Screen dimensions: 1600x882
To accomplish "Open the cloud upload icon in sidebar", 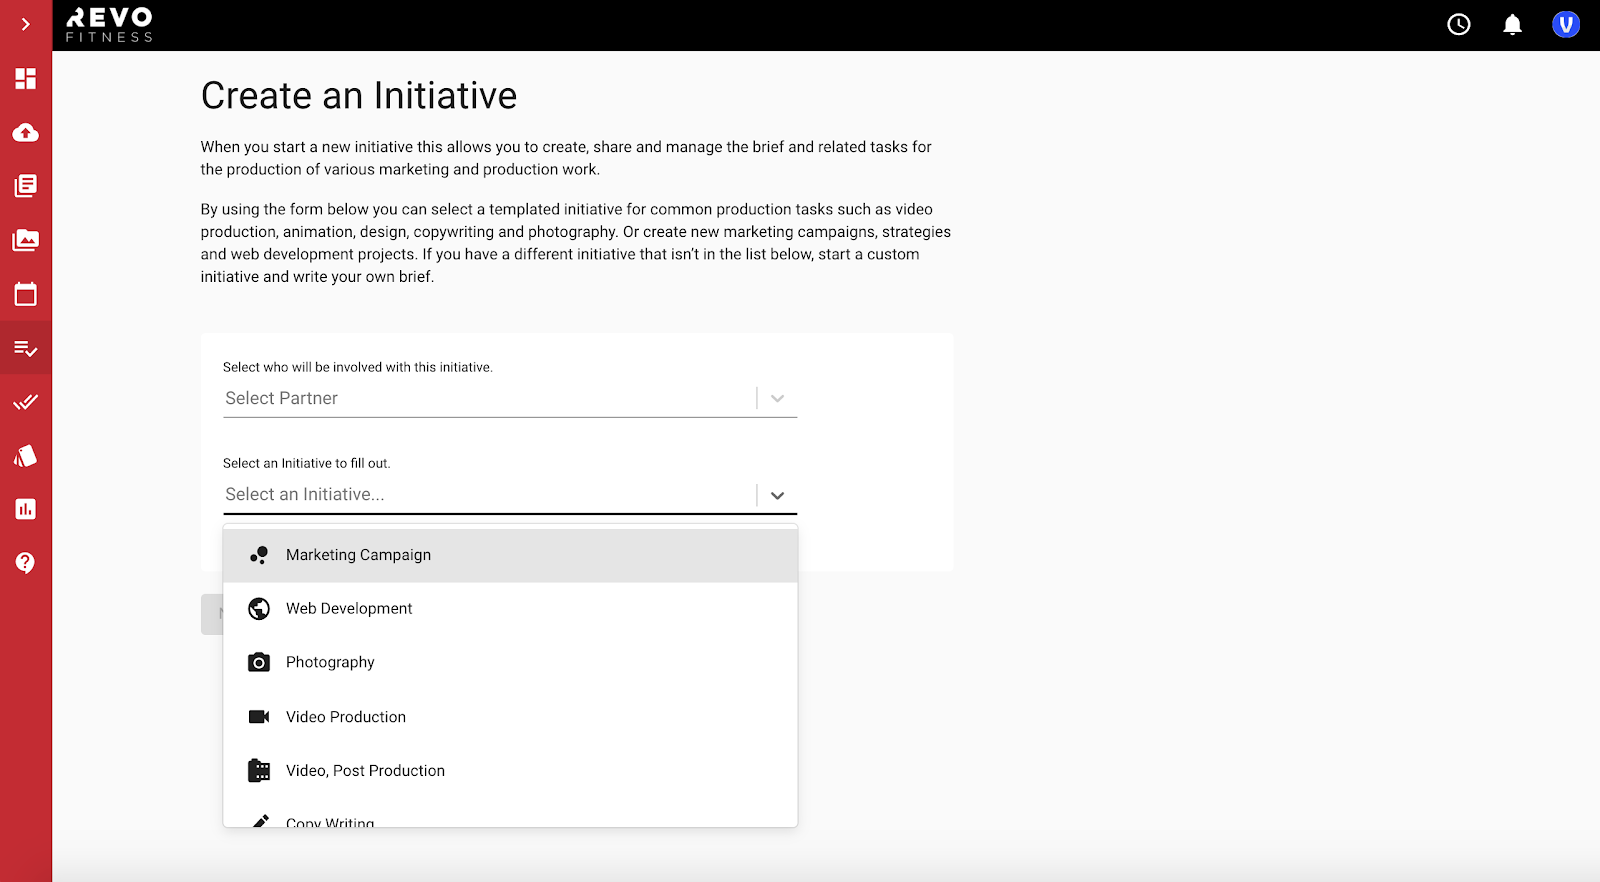I will tap(26, 132).
